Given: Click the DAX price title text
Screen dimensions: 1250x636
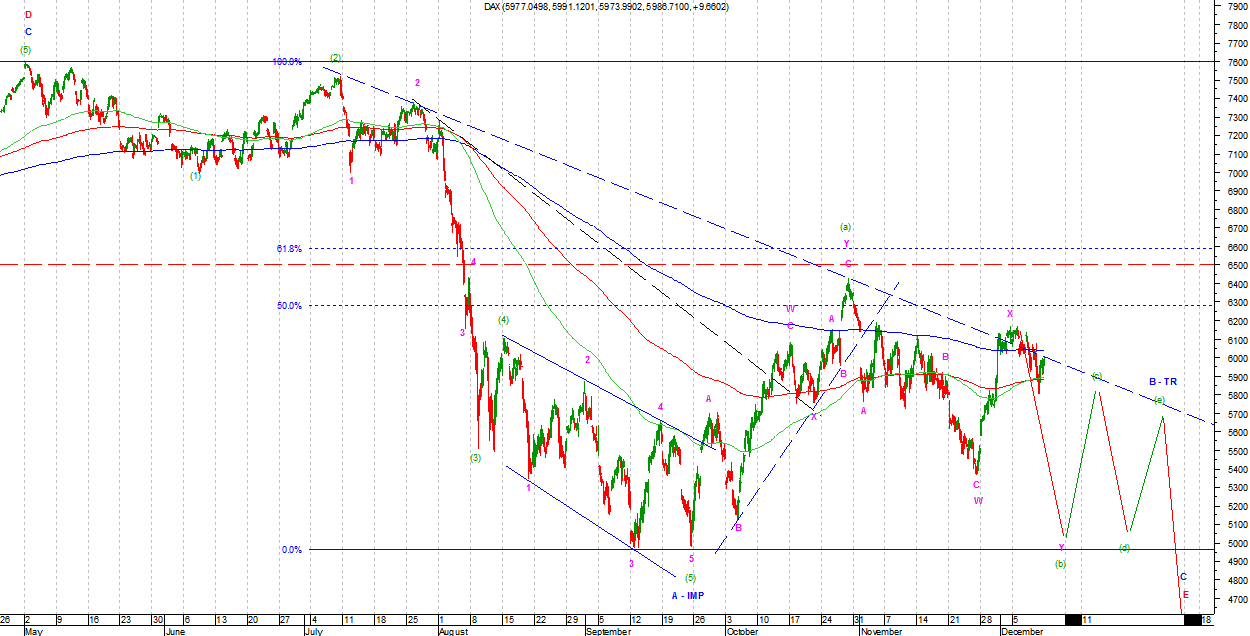Looking at the screenshot, I should (606, 7).
